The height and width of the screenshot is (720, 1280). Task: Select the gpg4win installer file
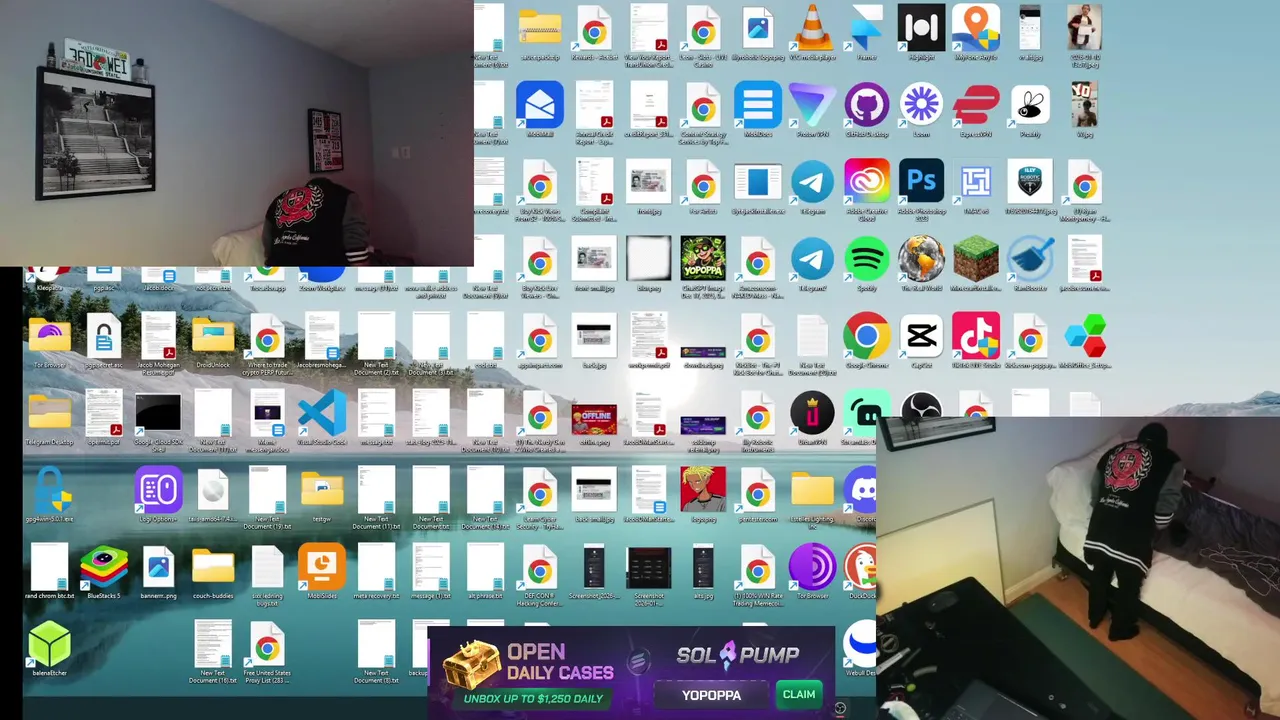pyautogui.click(x=49, y=490)
